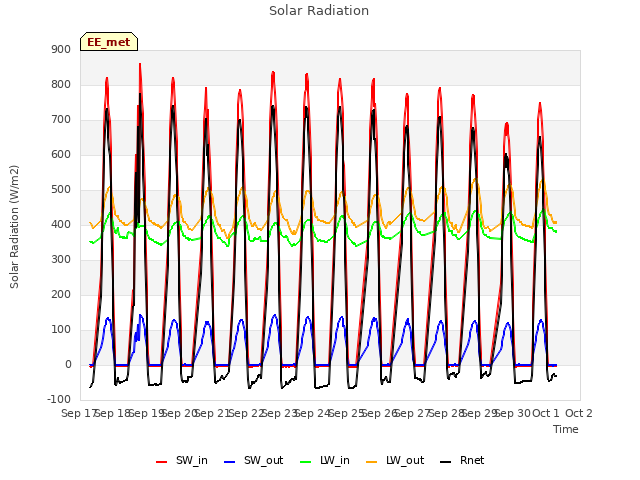Image resolution: width=640 pixels, height=480 pixels.
Task: Click the Sep 30 x-axis tick label
Action: (x=514, y=413)
